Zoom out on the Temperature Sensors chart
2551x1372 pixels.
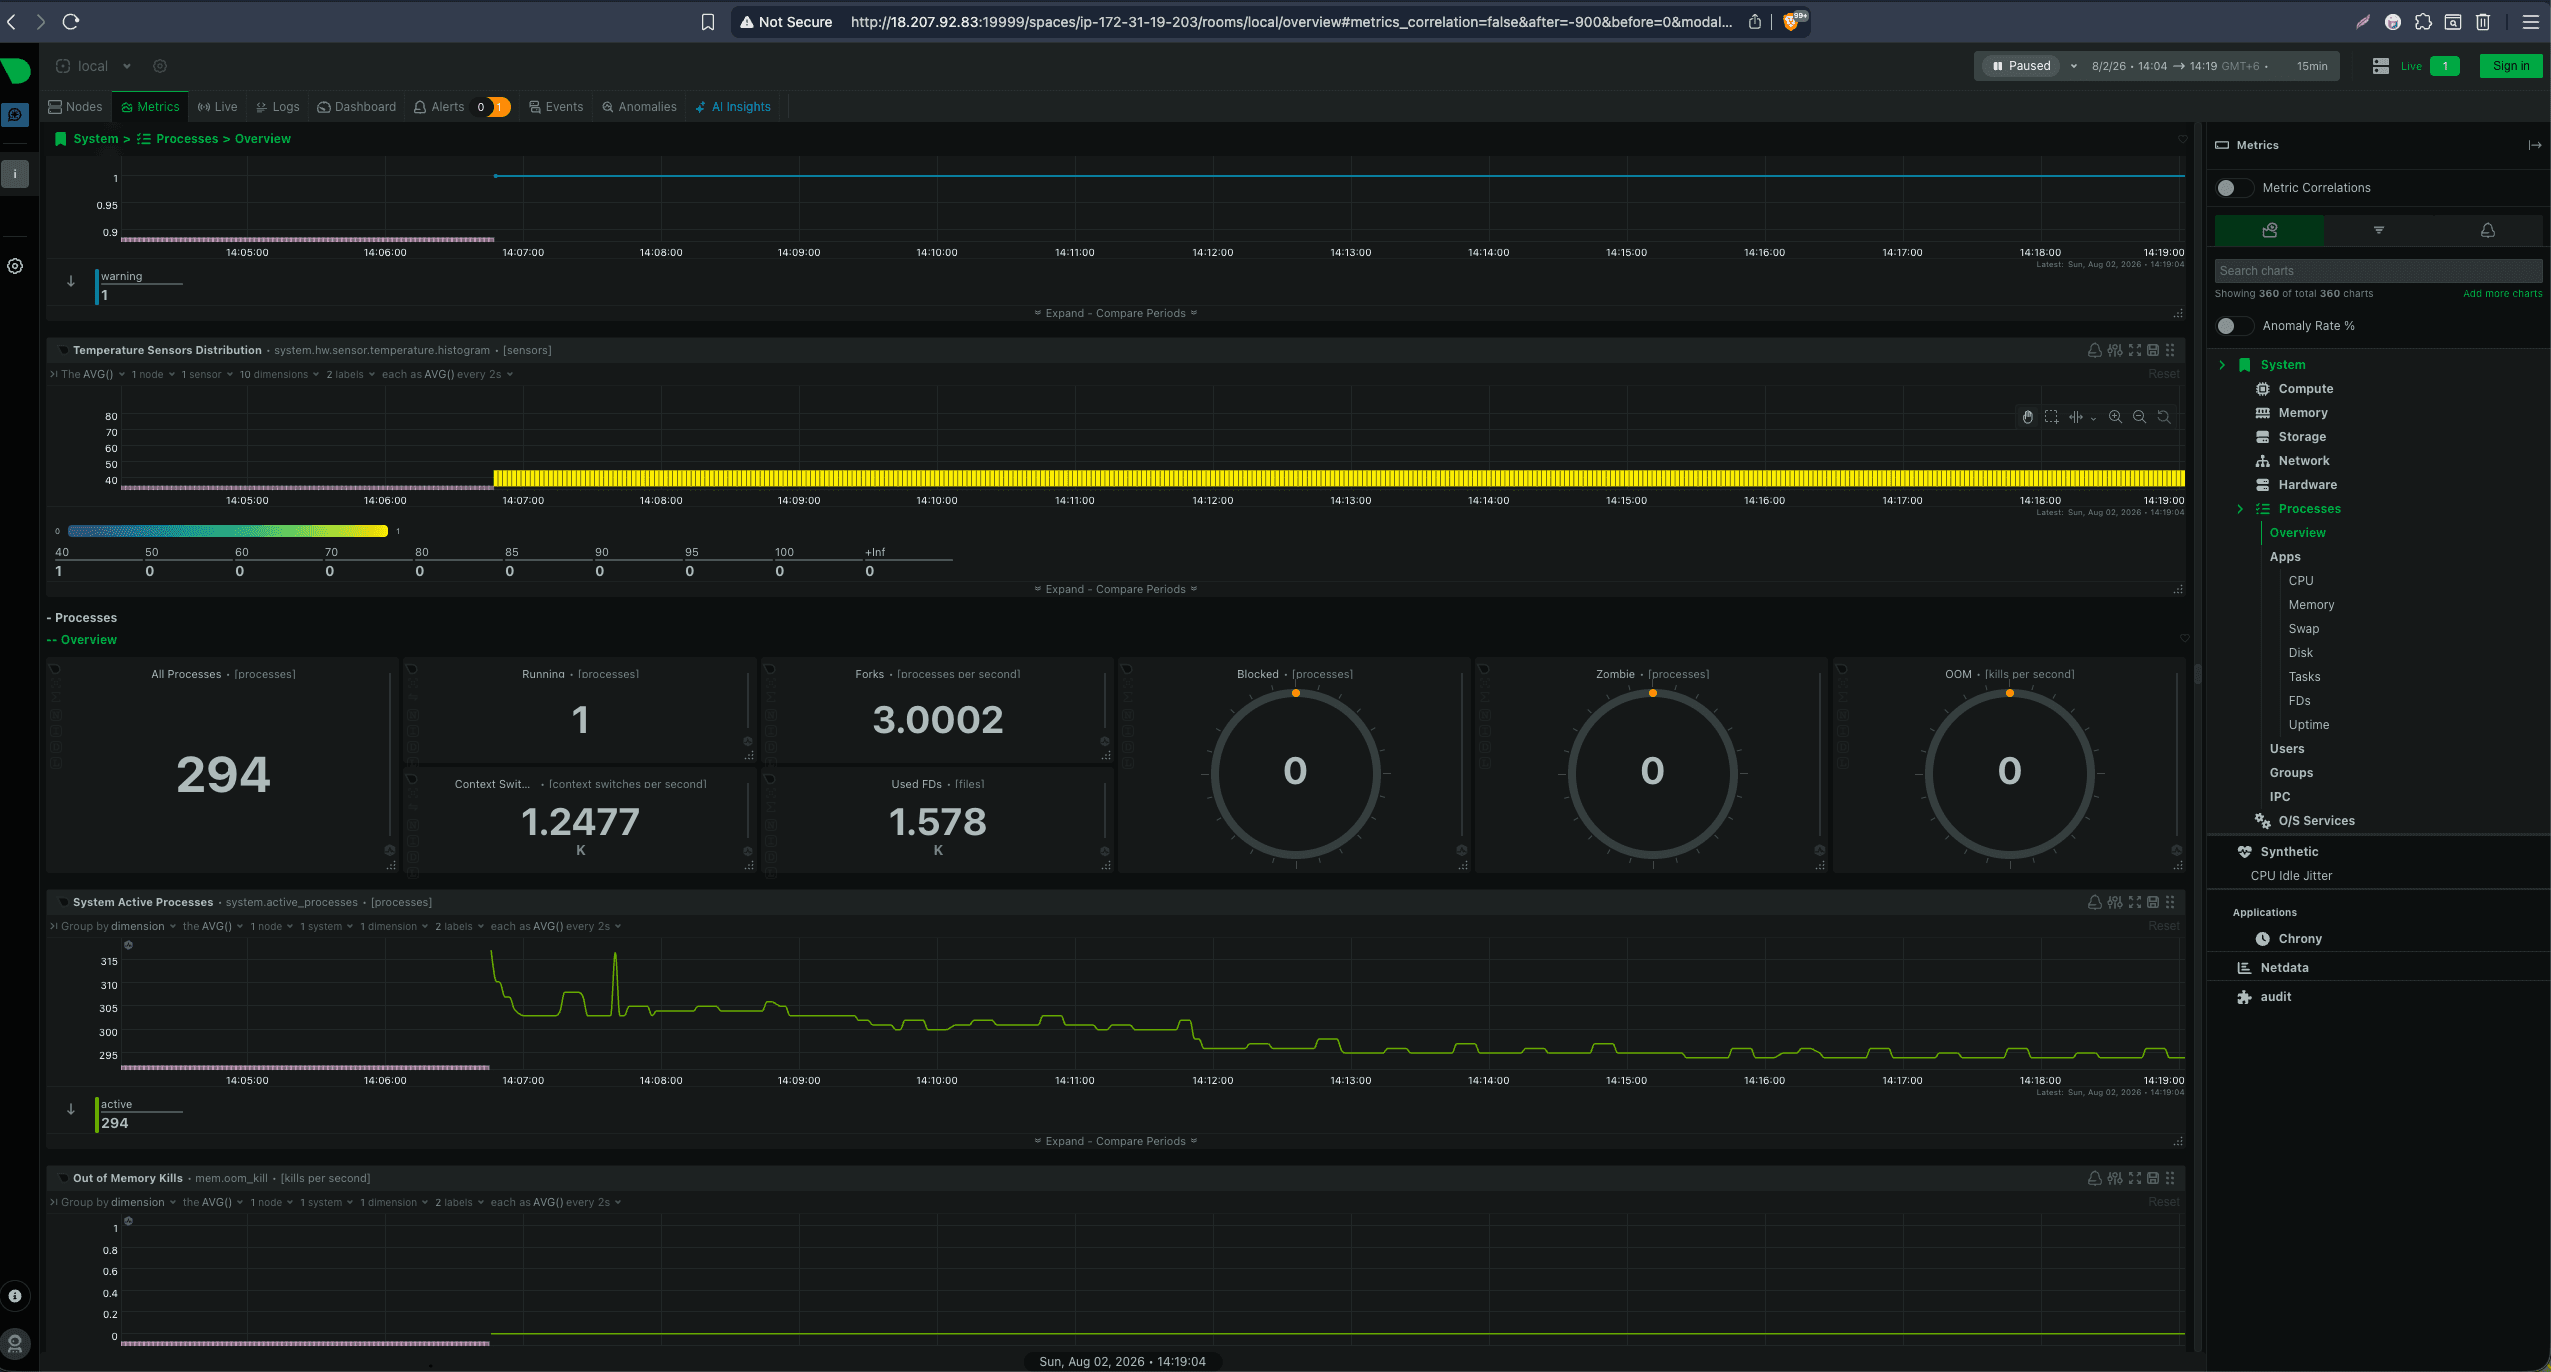pyautogui.click(x=2139, y=417)
